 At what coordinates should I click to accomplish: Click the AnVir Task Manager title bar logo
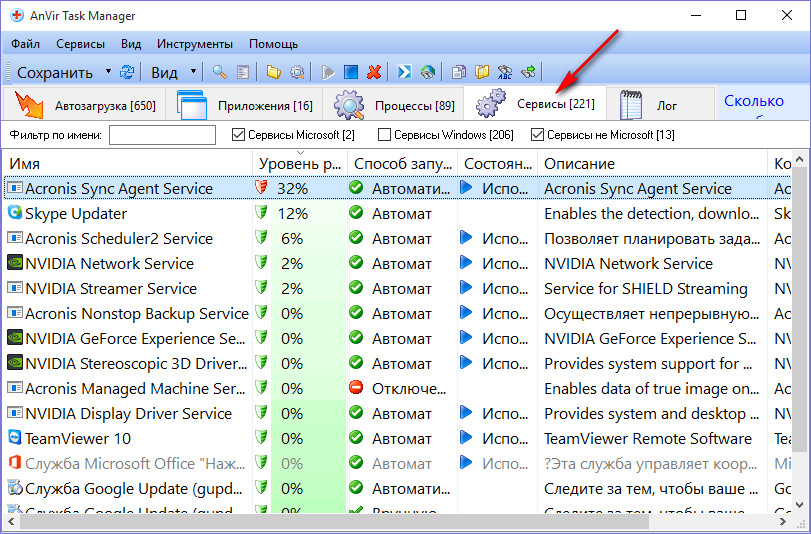tap(17, 16)
